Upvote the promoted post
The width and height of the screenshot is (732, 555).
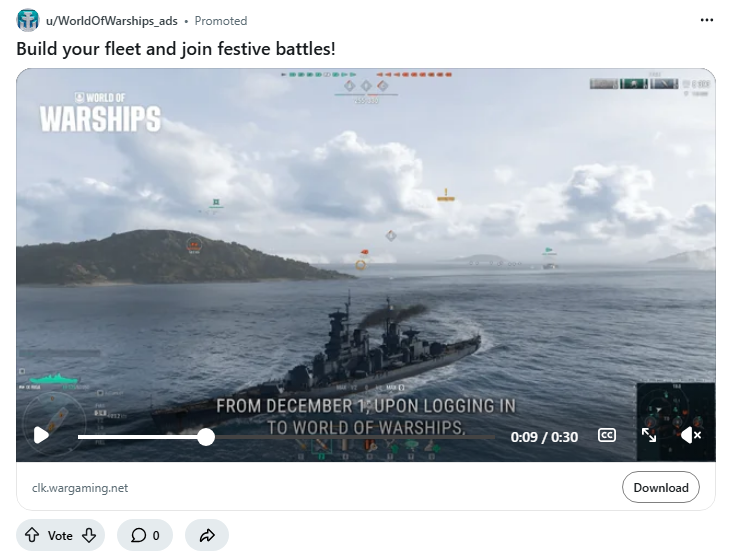(32, 535)
